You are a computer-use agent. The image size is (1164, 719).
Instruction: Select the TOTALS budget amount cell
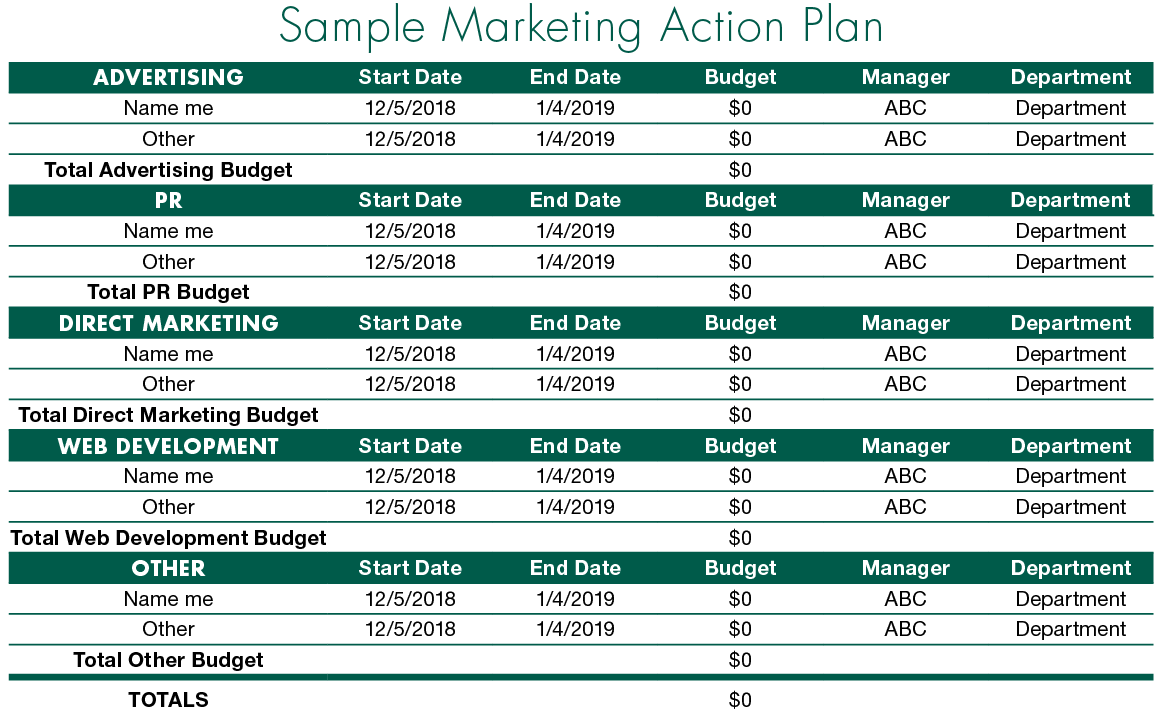tap(740, 700)
